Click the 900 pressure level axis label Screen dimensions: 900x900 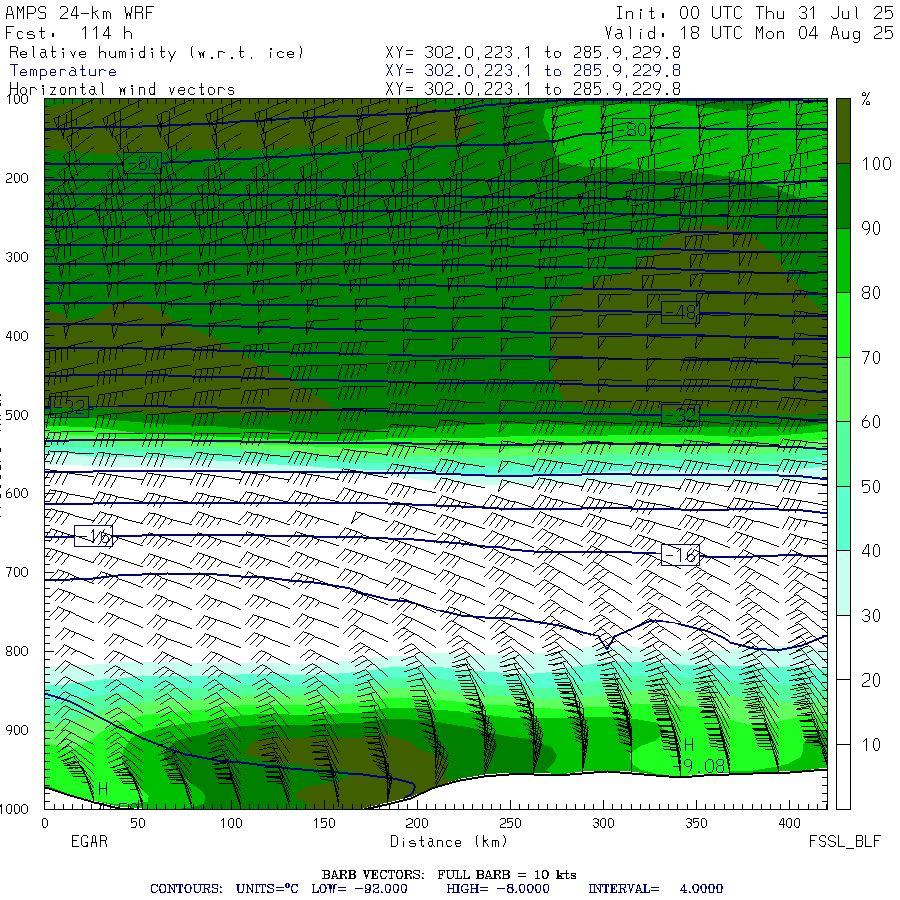pyautogui.click(x=17, y=730)
